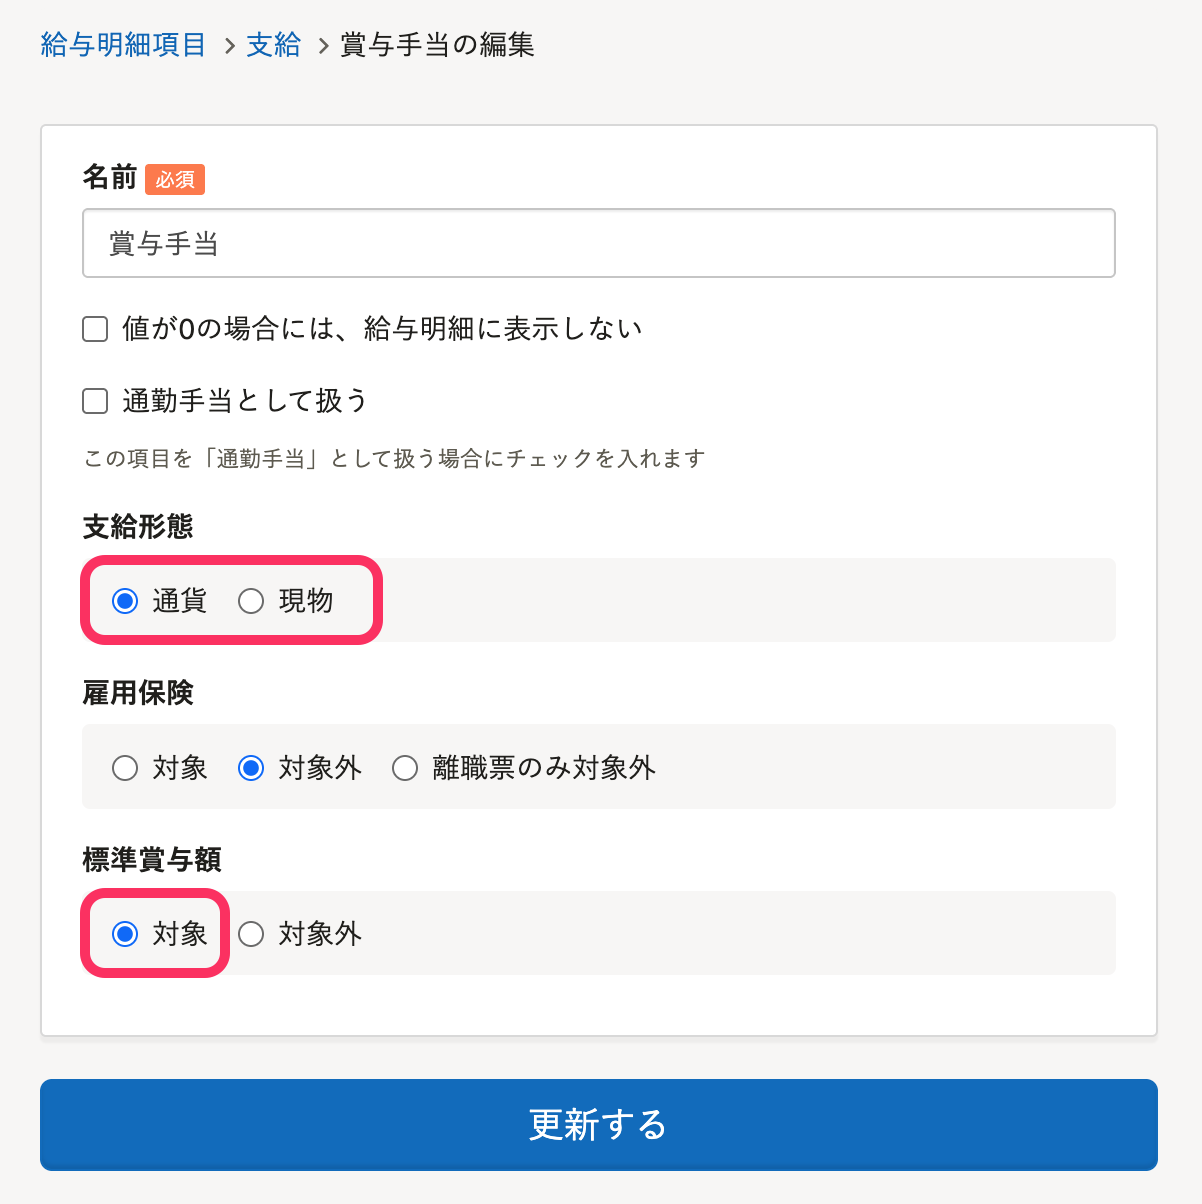Pick 対象外 radio under 標準賞与額
The width and height of the screenshot is (1202, 1204).
pos(251,934)
